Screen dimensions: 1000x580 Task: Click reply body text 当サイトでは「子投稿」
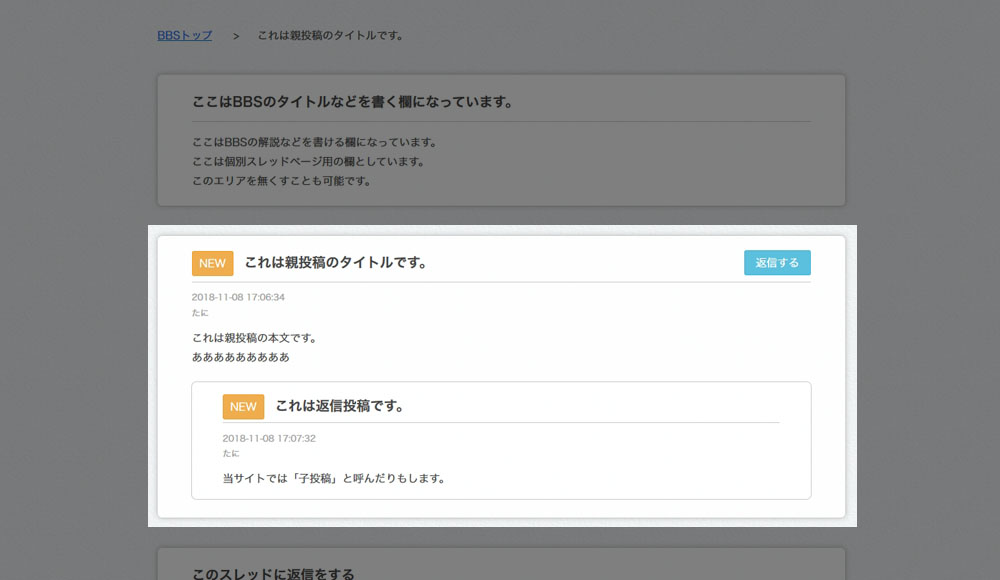[334, 479]
